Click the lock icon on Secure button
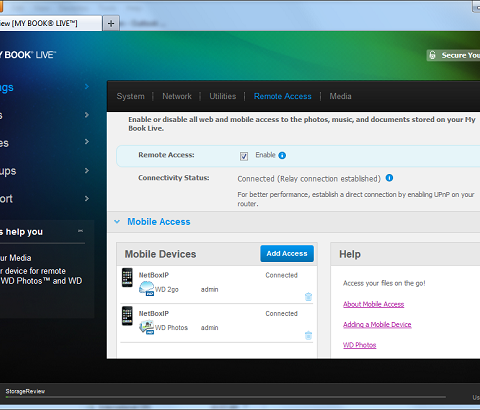Screen dimensions: 480x410 point(432,55)
